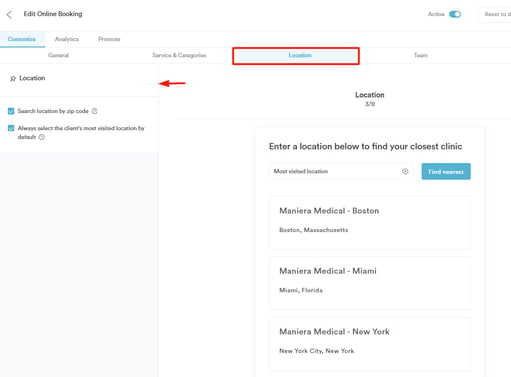The image size is (511, 377).
Task: Select the Customize tab
Action: tap(22, 39)
